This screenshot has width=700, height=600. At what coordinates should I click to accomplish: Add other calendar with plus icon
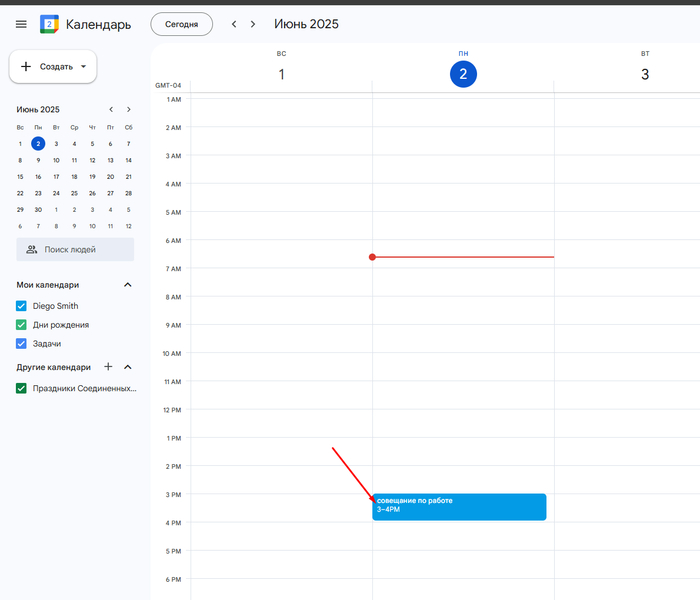pyautogui.click(x=109, y=367)
